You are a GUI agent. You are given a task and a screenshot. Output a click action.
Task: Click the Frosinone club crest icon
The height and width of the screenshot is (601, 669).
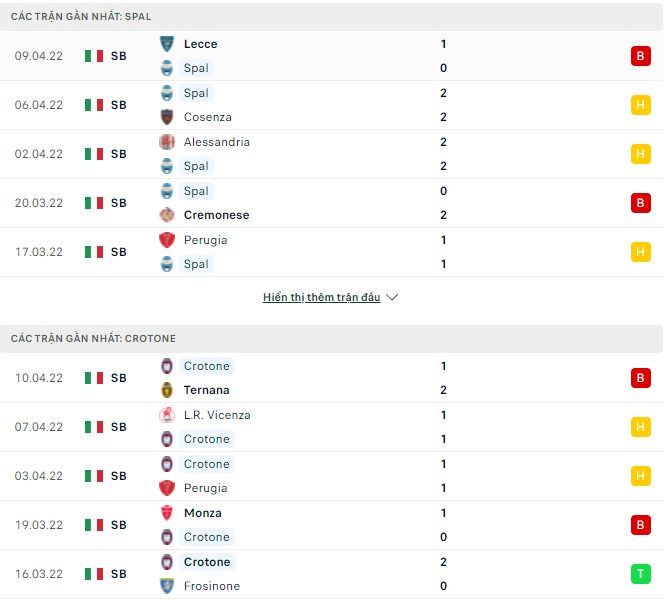tap(167, 586)
